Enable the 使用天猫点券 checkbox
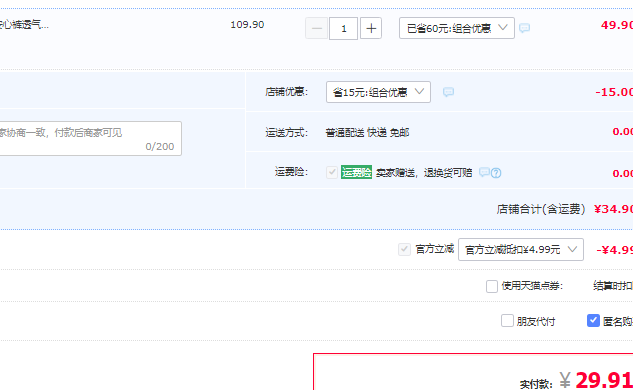This screenshot has width=633, height=390. tap(492, 286)
